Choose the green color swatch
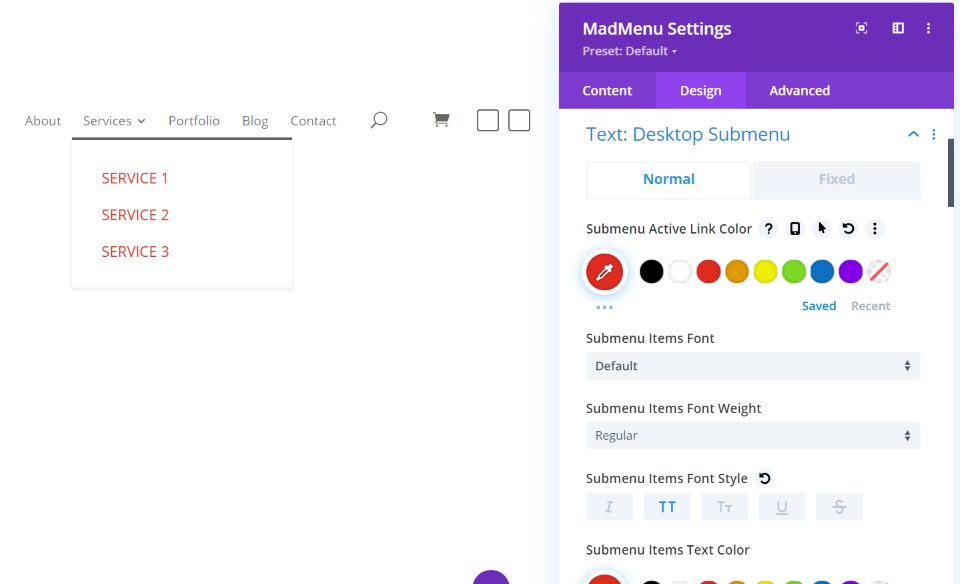 point(793,272)
